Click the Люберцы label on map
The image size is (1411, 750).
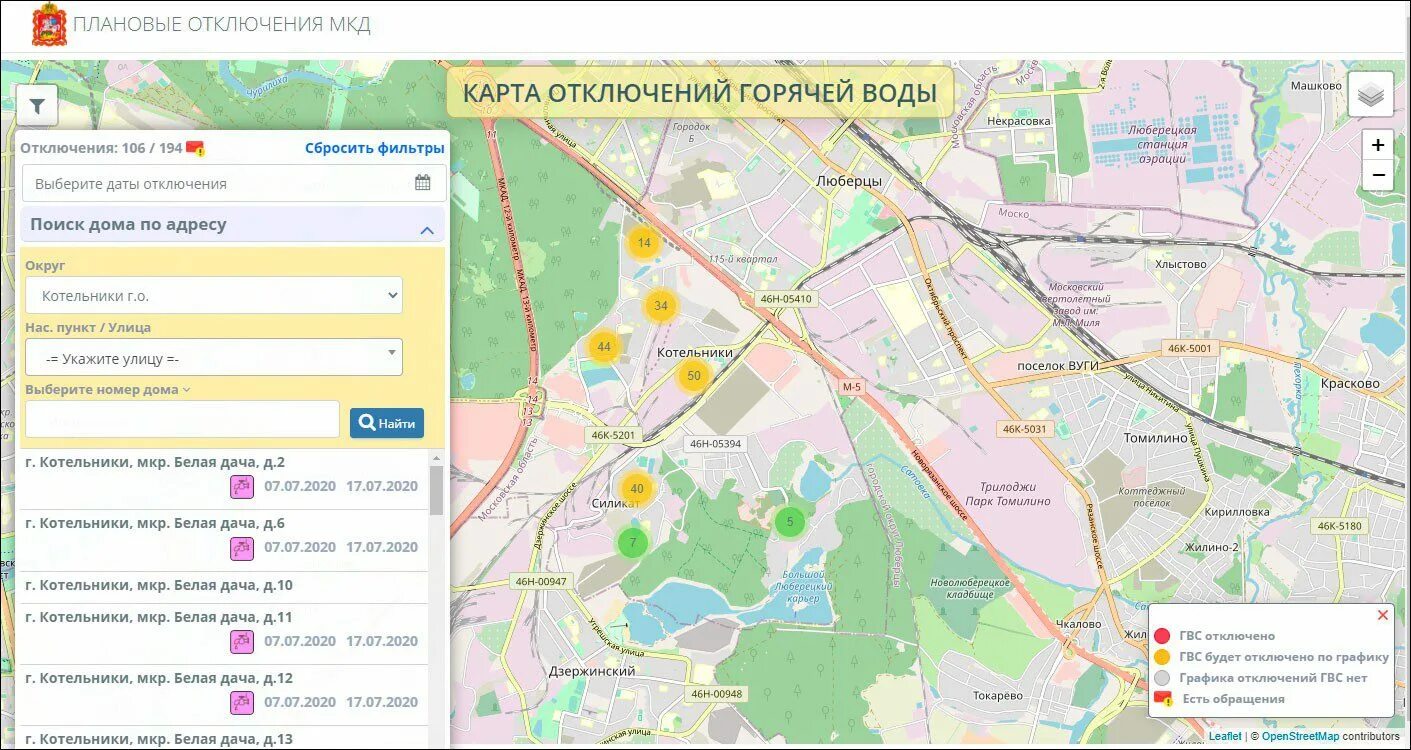pyautogui.click(x=849, y=181)
